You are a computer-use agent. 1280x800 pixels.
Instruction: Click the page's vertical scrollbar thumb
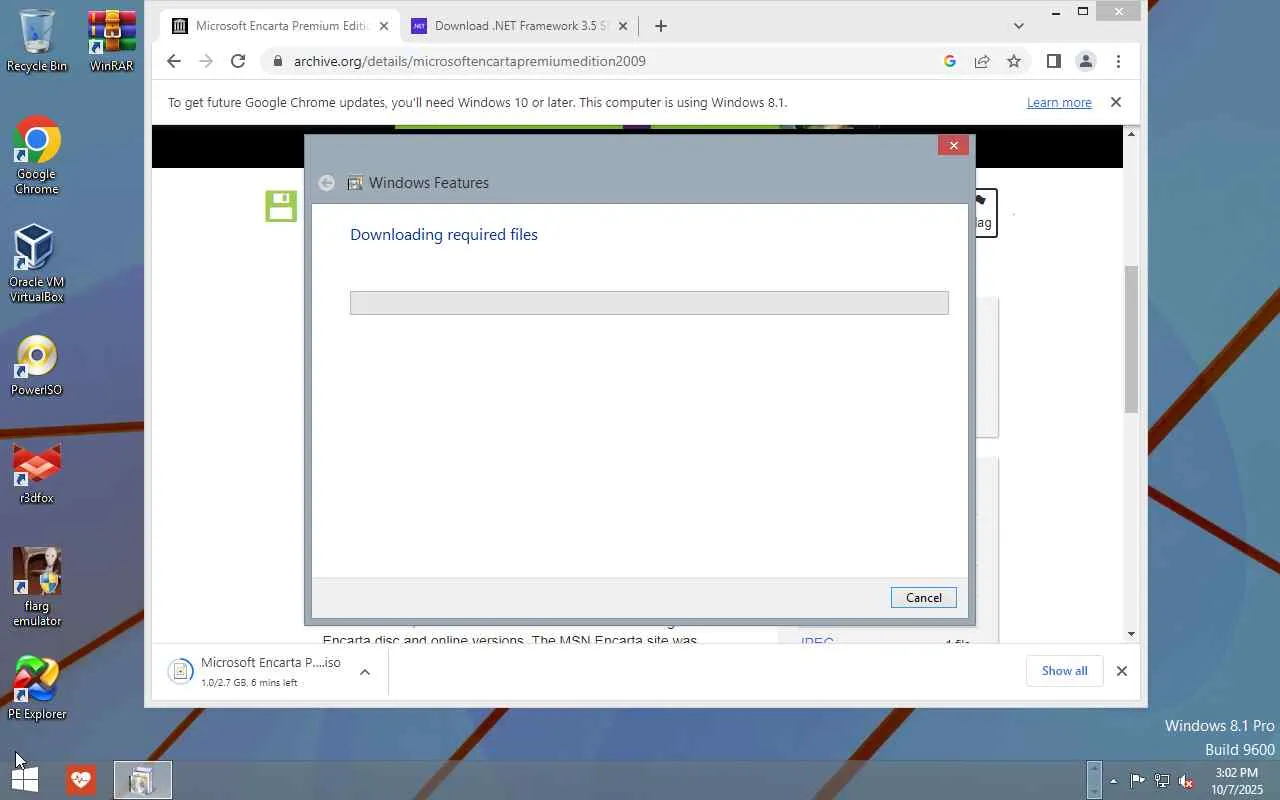tap(1131, 339)
